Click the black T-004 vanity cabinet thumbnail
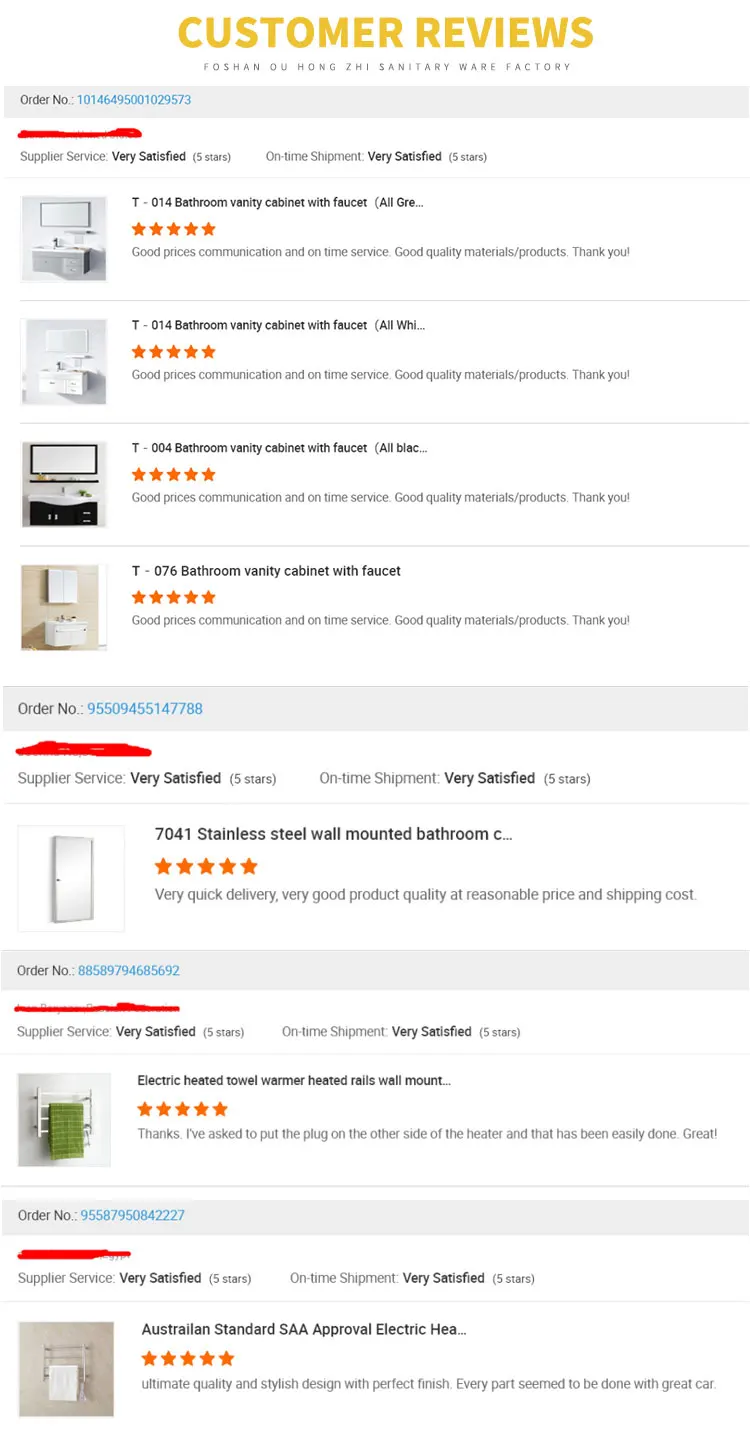This screenshot has width=750, height=1454. point(64,484)
